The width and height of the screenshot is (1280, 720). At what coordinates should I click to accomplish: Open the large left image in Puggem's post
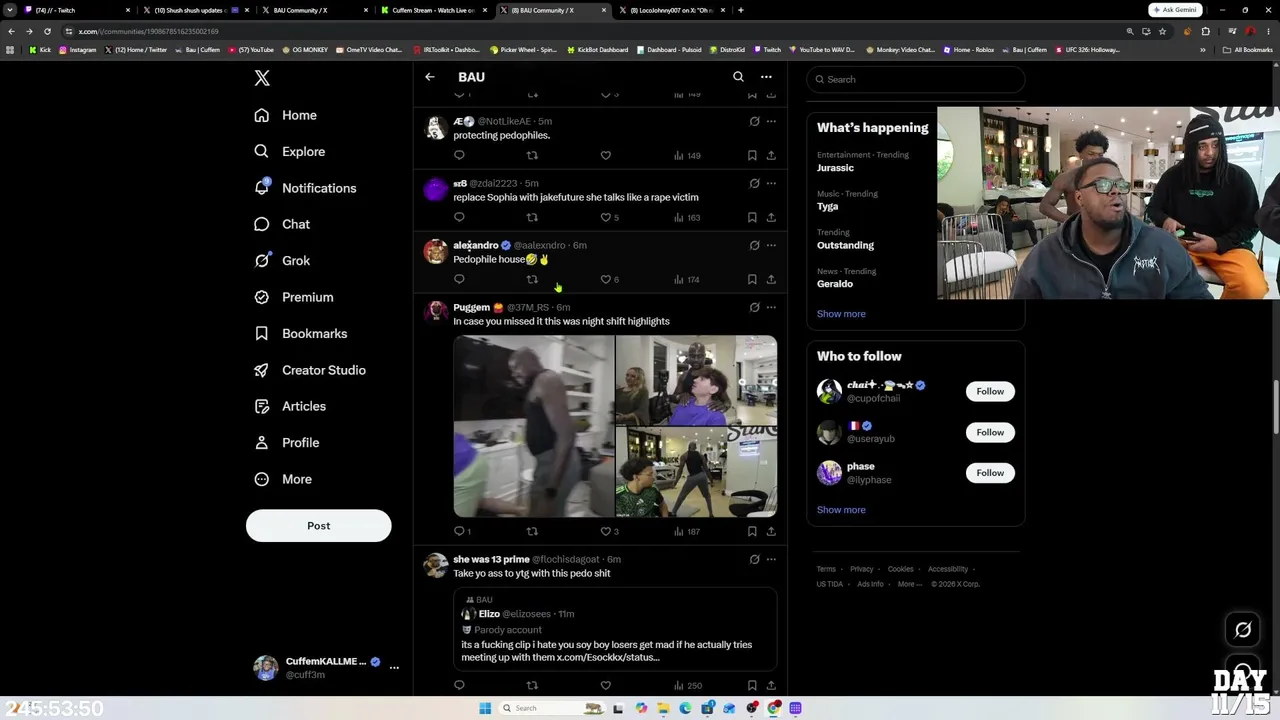(534, 426)
